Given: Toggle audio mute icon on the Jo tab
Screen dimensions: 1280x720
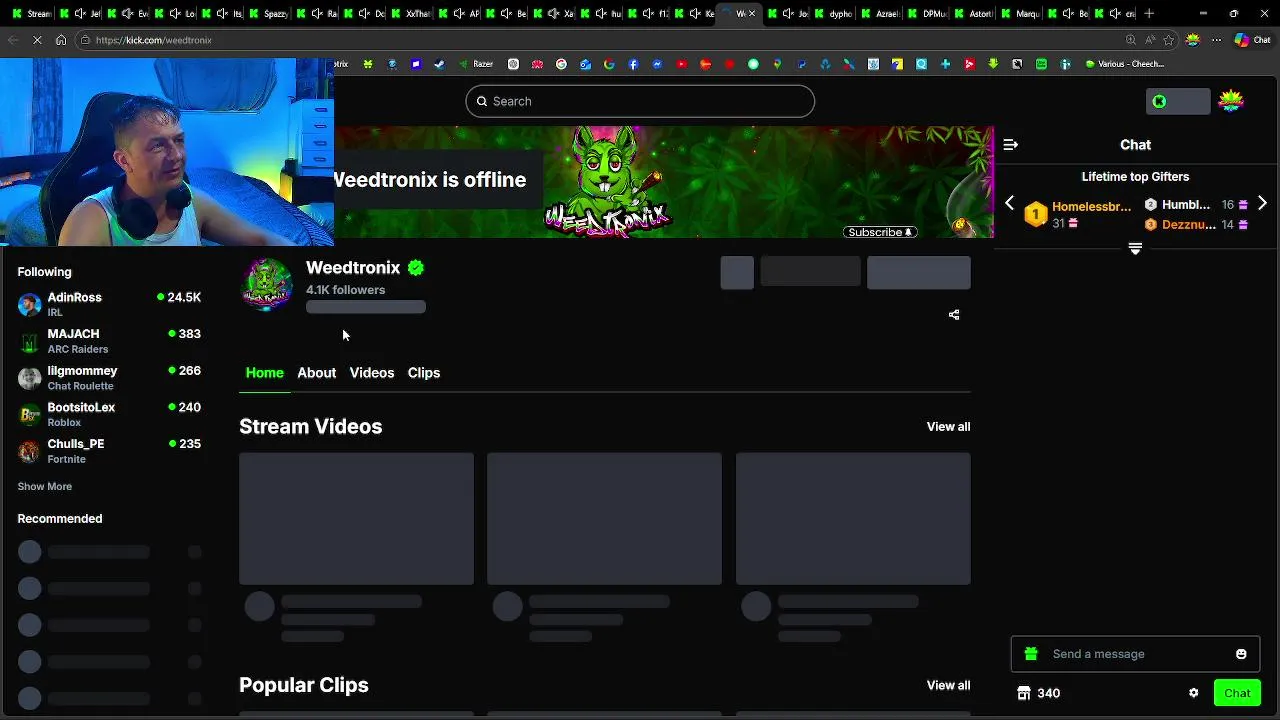Looking at the screenshot, I should pos(789,14).
